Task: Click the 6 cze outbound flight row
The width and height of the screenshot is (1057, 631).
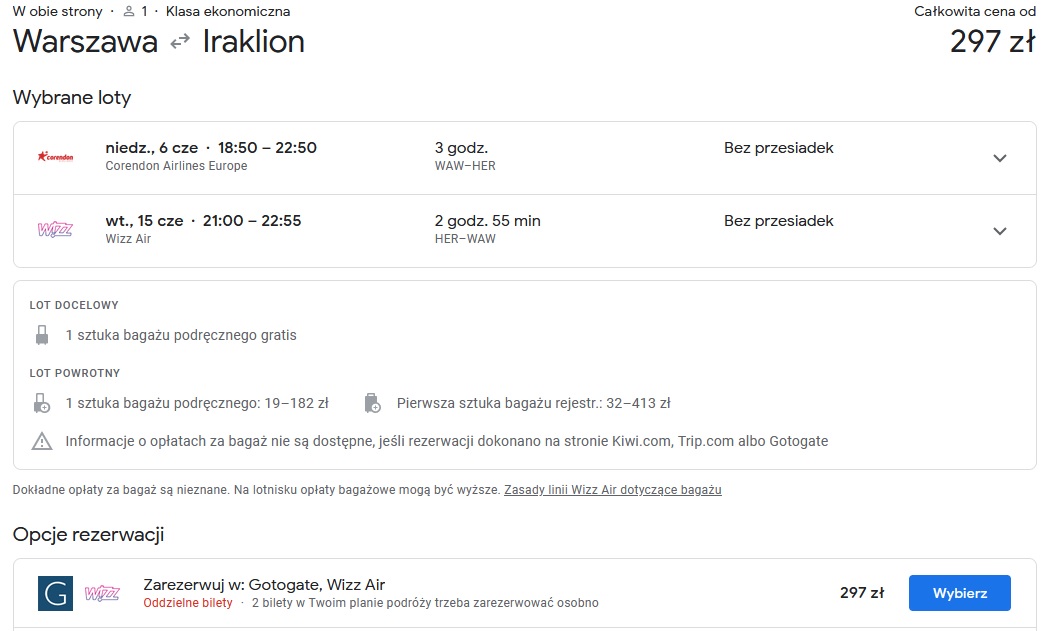Action: tap(524, 158)
